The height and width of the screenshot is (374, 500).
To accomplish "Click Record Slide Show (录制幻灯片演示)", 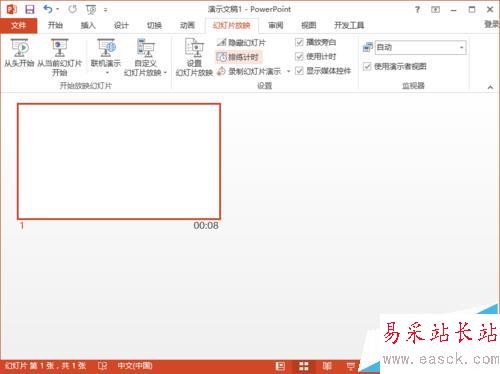I will 249,71.
